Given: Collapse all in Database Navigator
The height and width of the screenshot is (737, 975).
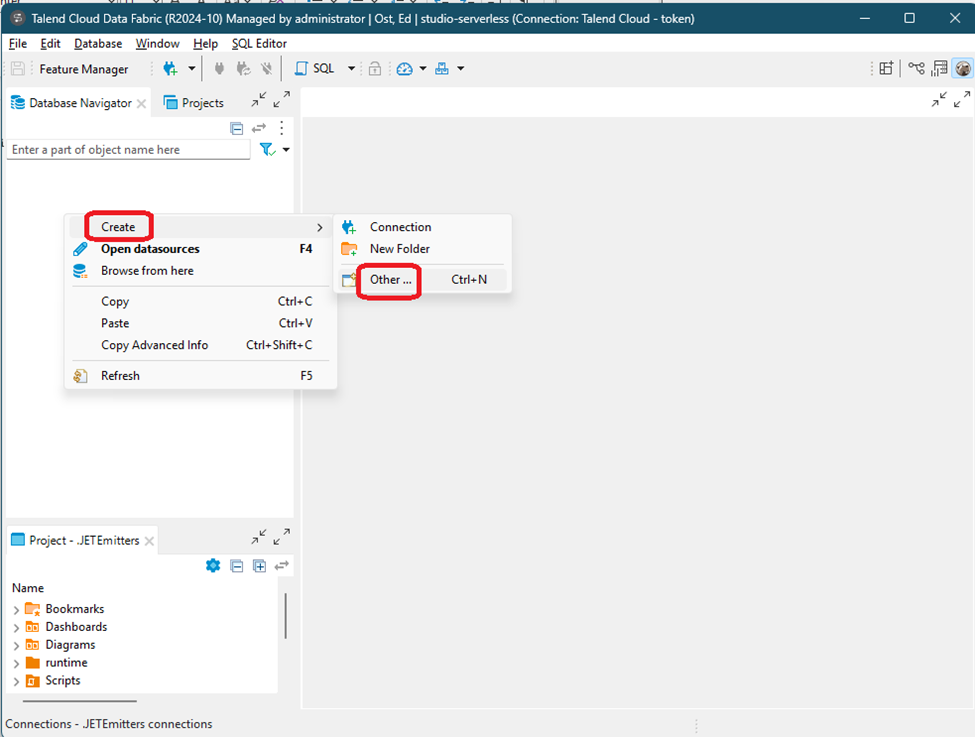Looking at the screenshot, I should point(236,128).
